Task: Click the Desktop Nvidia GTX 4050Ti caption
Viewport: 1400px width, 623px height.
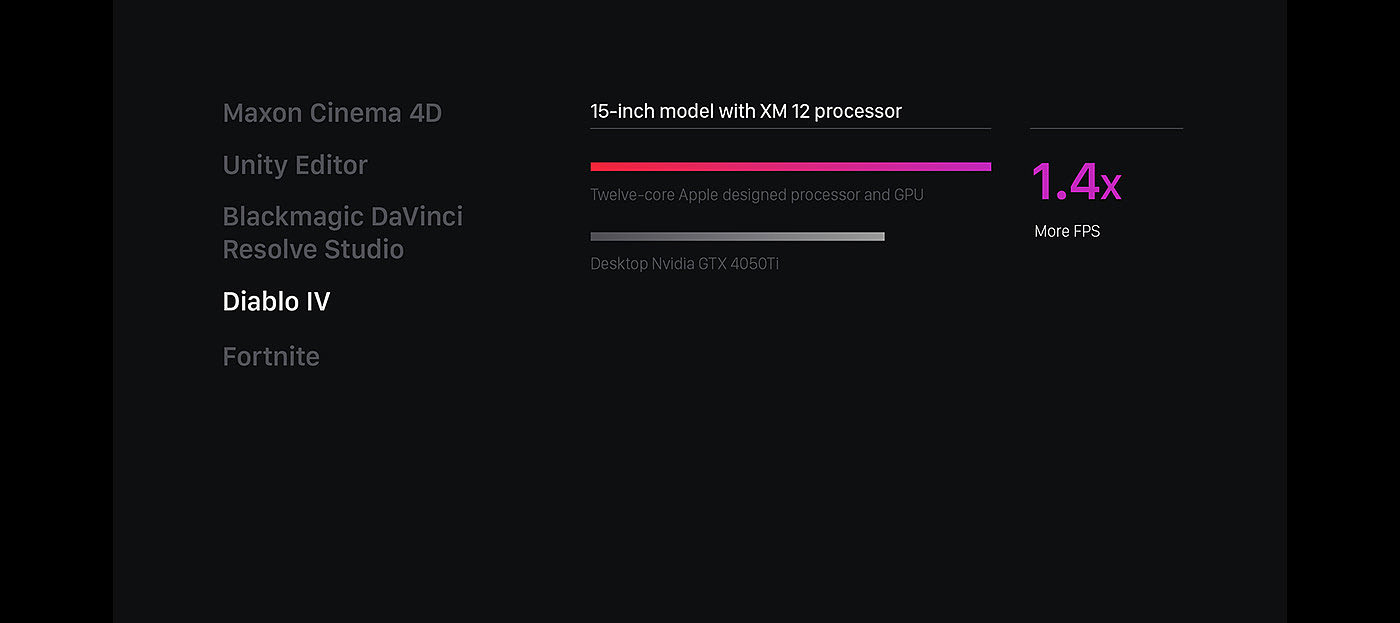Action: pyautogui.click(x=684, y=264)
